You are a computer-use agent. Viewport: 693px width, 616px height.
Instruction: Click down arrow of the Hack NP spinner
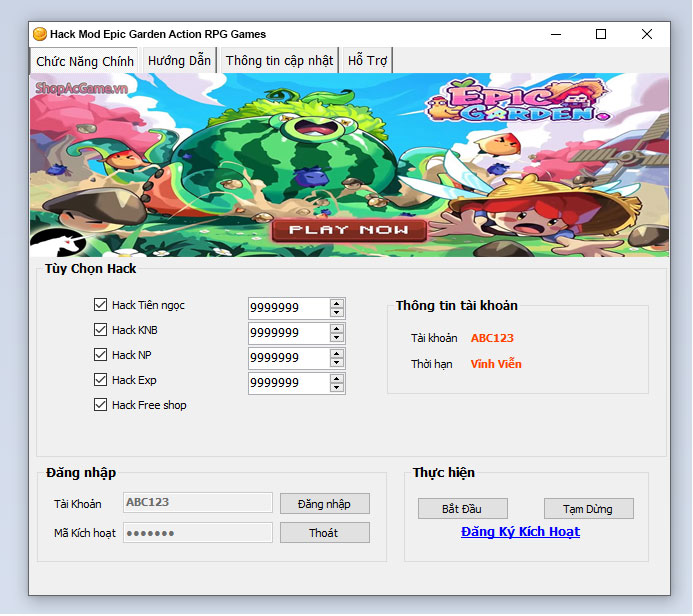(x=337, y=363)
